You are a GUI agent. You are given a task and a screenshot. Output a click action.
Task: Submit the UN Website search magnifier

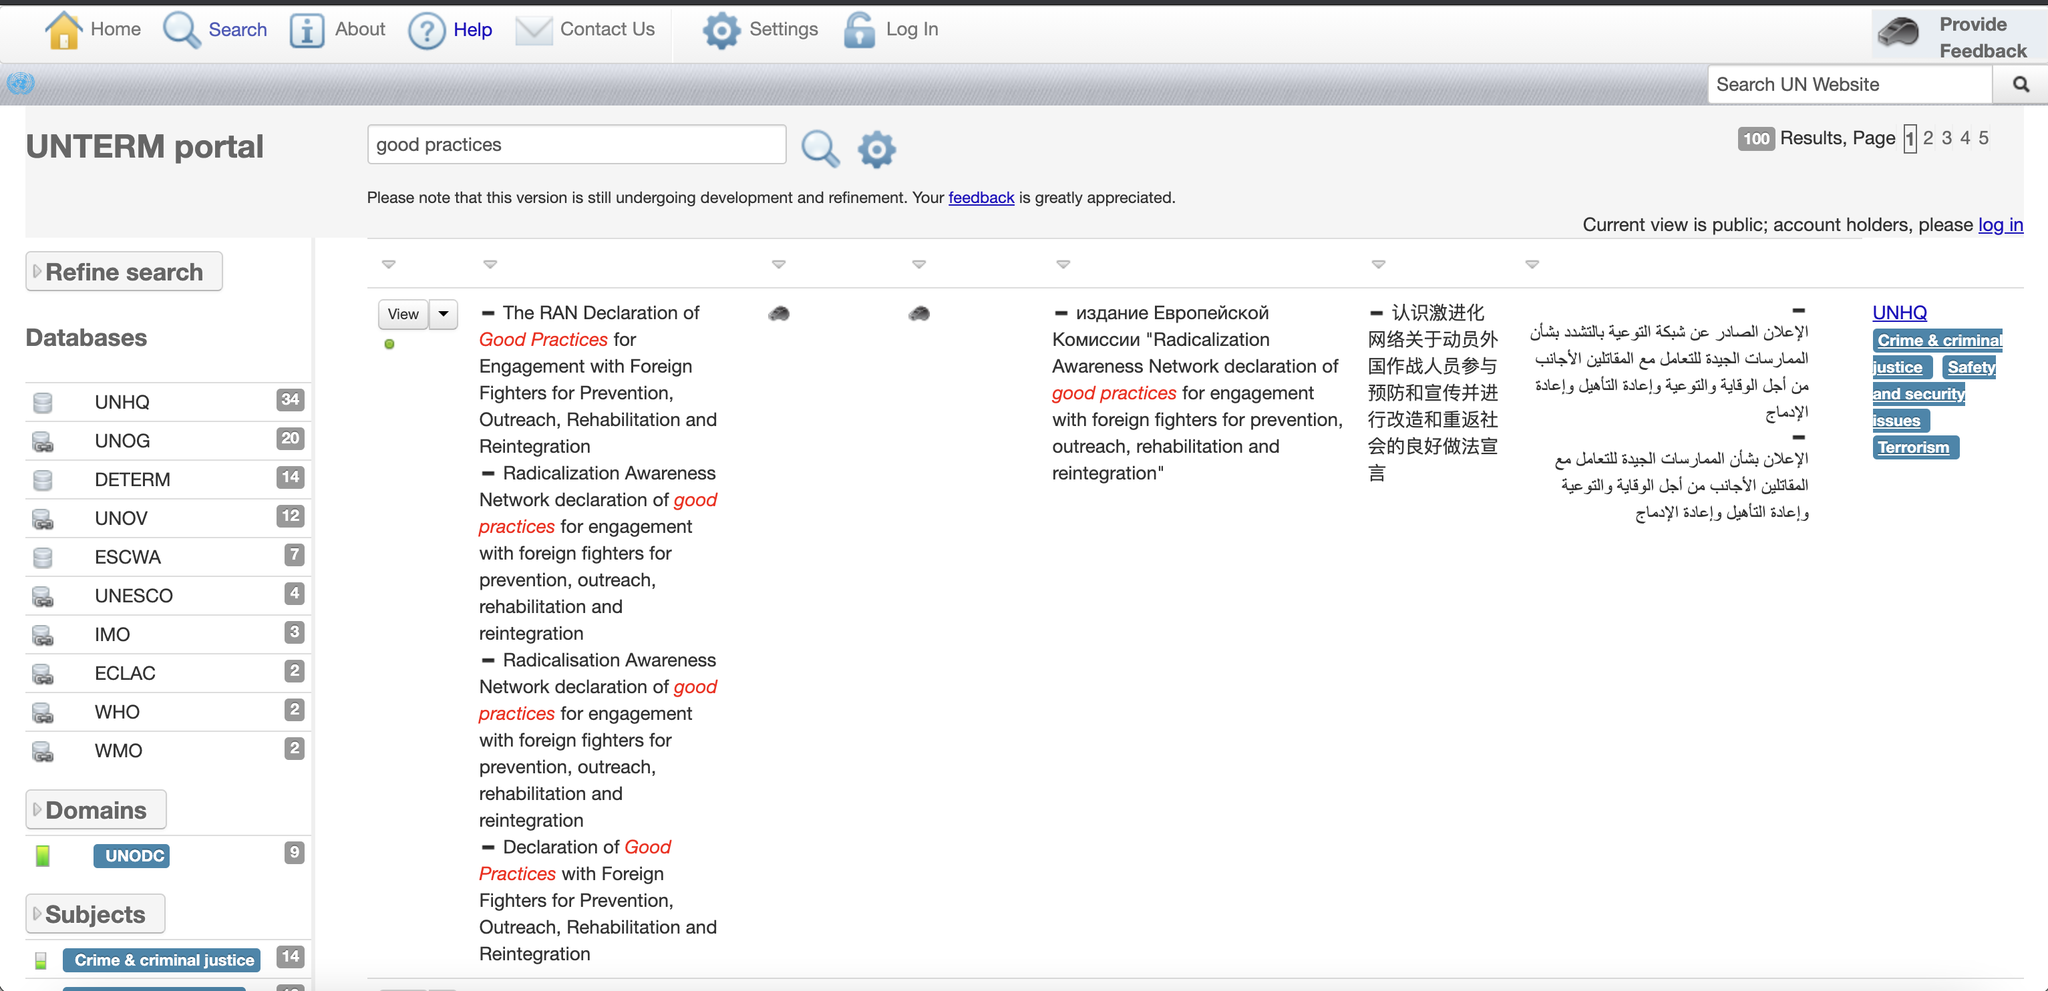pyautogui.click(x=2020, y=84)
